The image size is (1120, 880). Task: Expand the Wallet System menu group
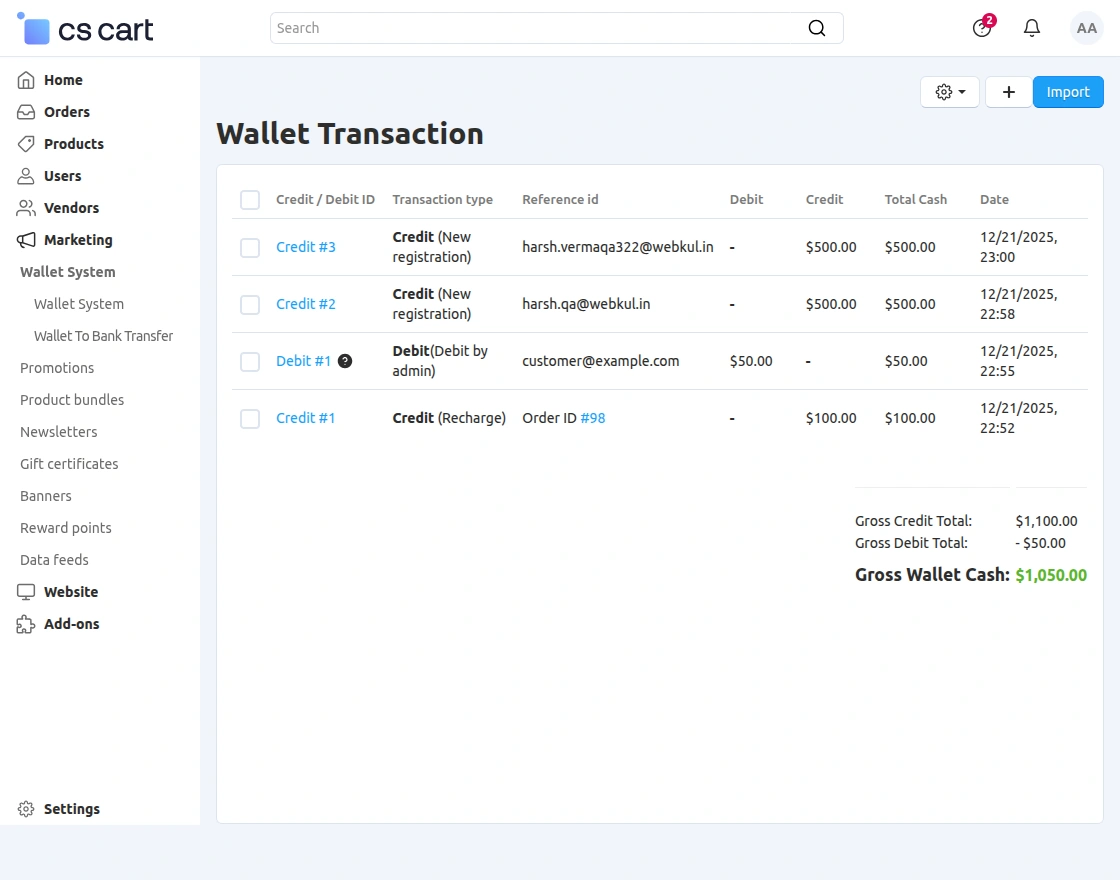pos(67,272)
